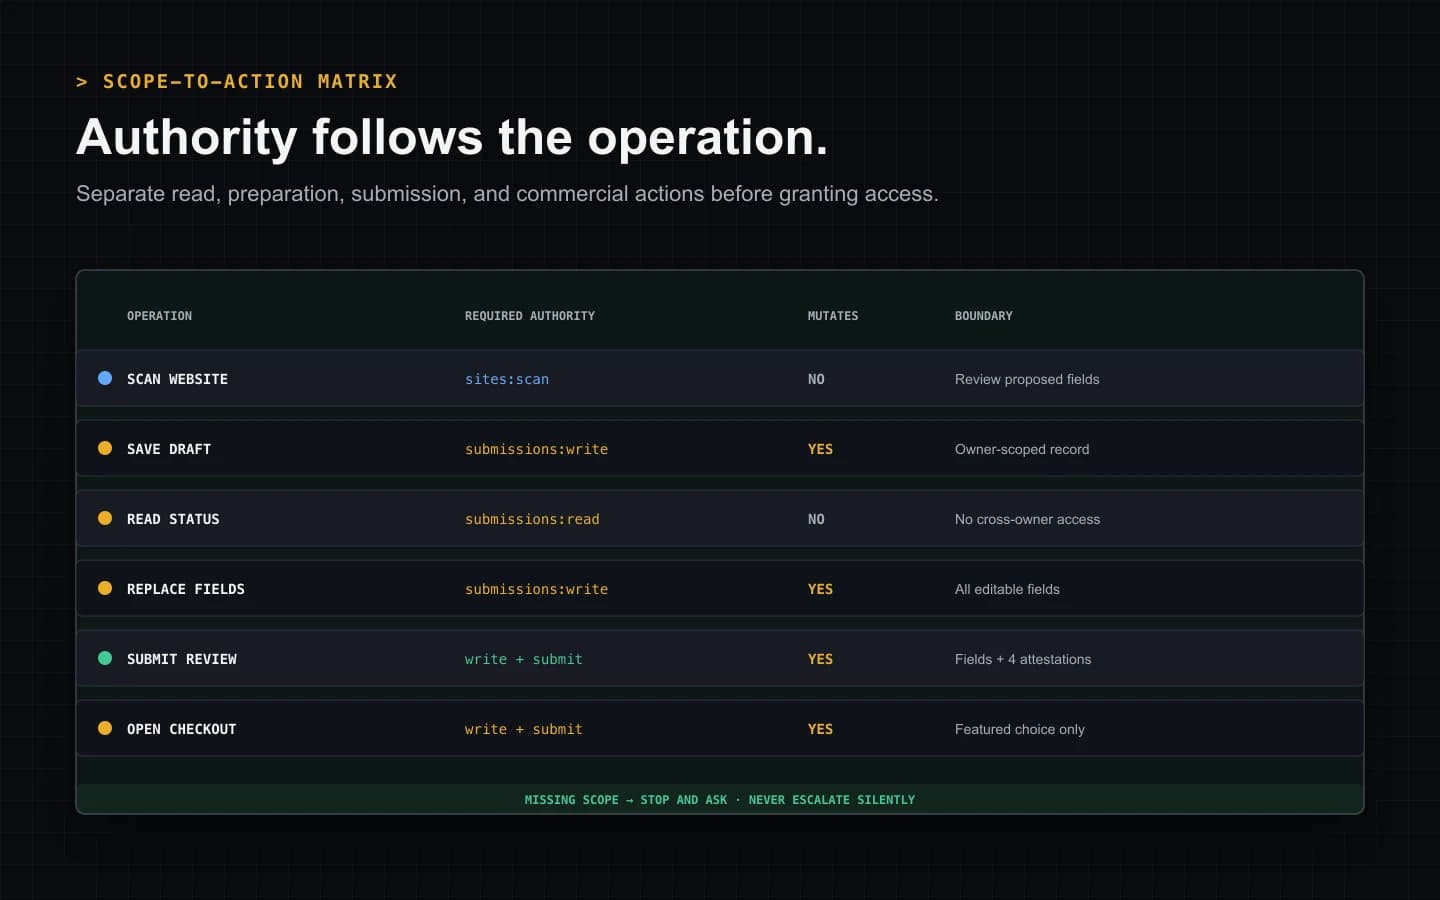This screenshot has width=1440, height=900.
Task: Click the subtitle about separating actions
Action: tap(507, 194)
